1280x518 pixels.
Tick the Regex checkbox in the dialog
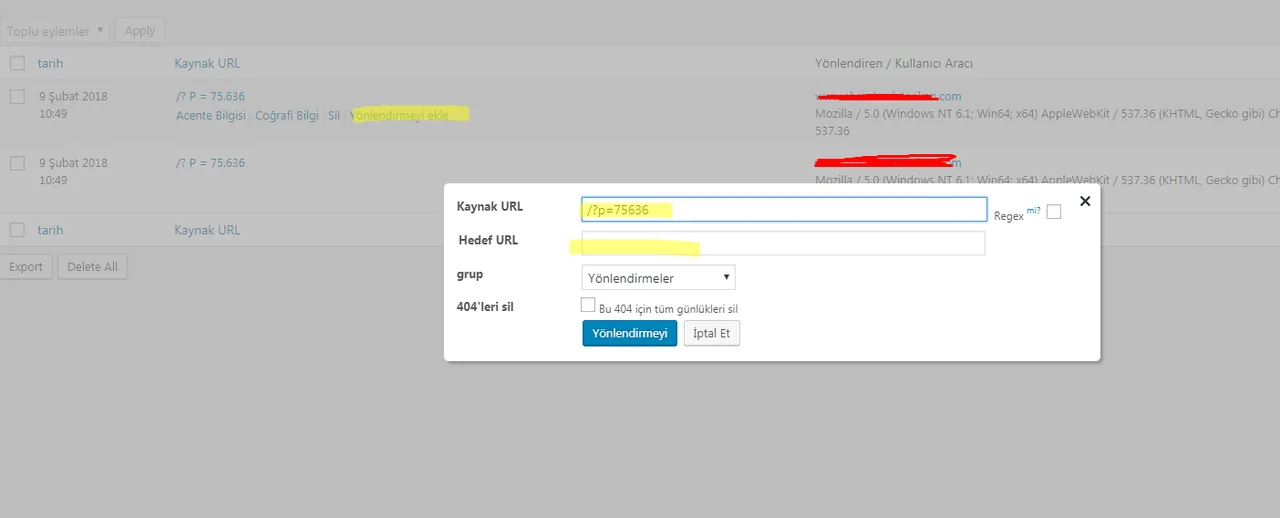coord(1054,211)
